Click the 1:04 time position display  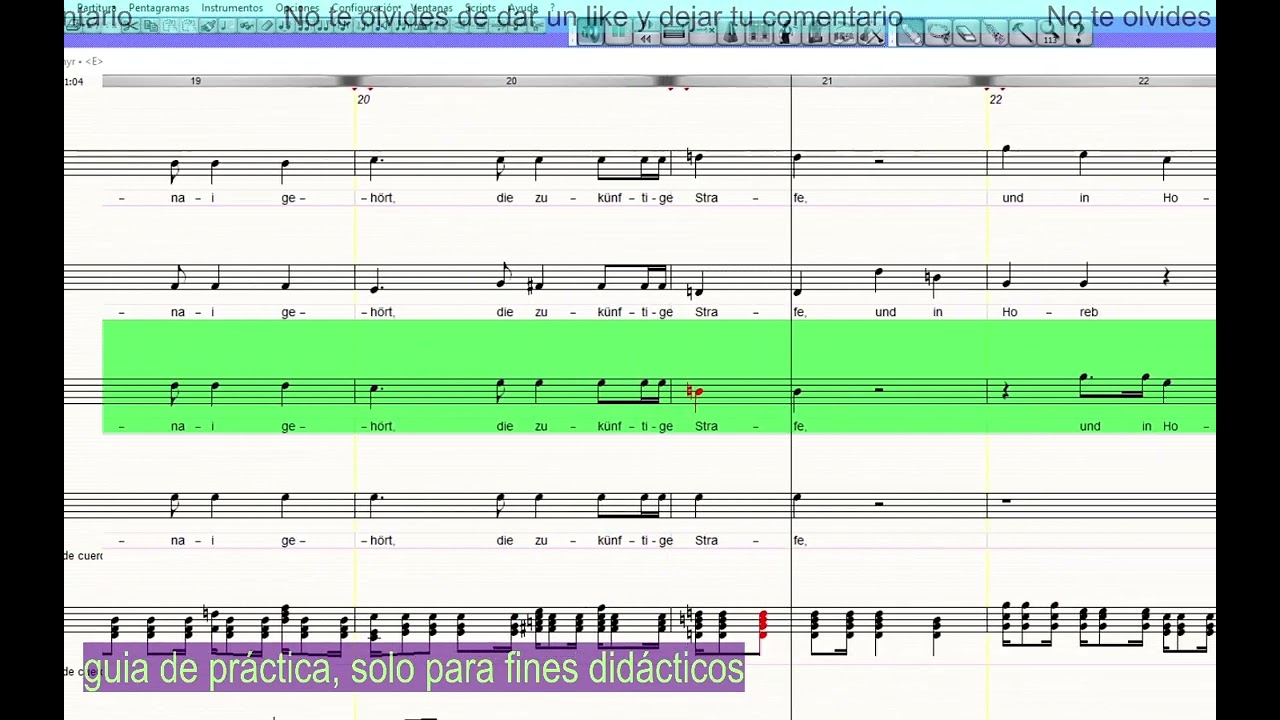74,82
